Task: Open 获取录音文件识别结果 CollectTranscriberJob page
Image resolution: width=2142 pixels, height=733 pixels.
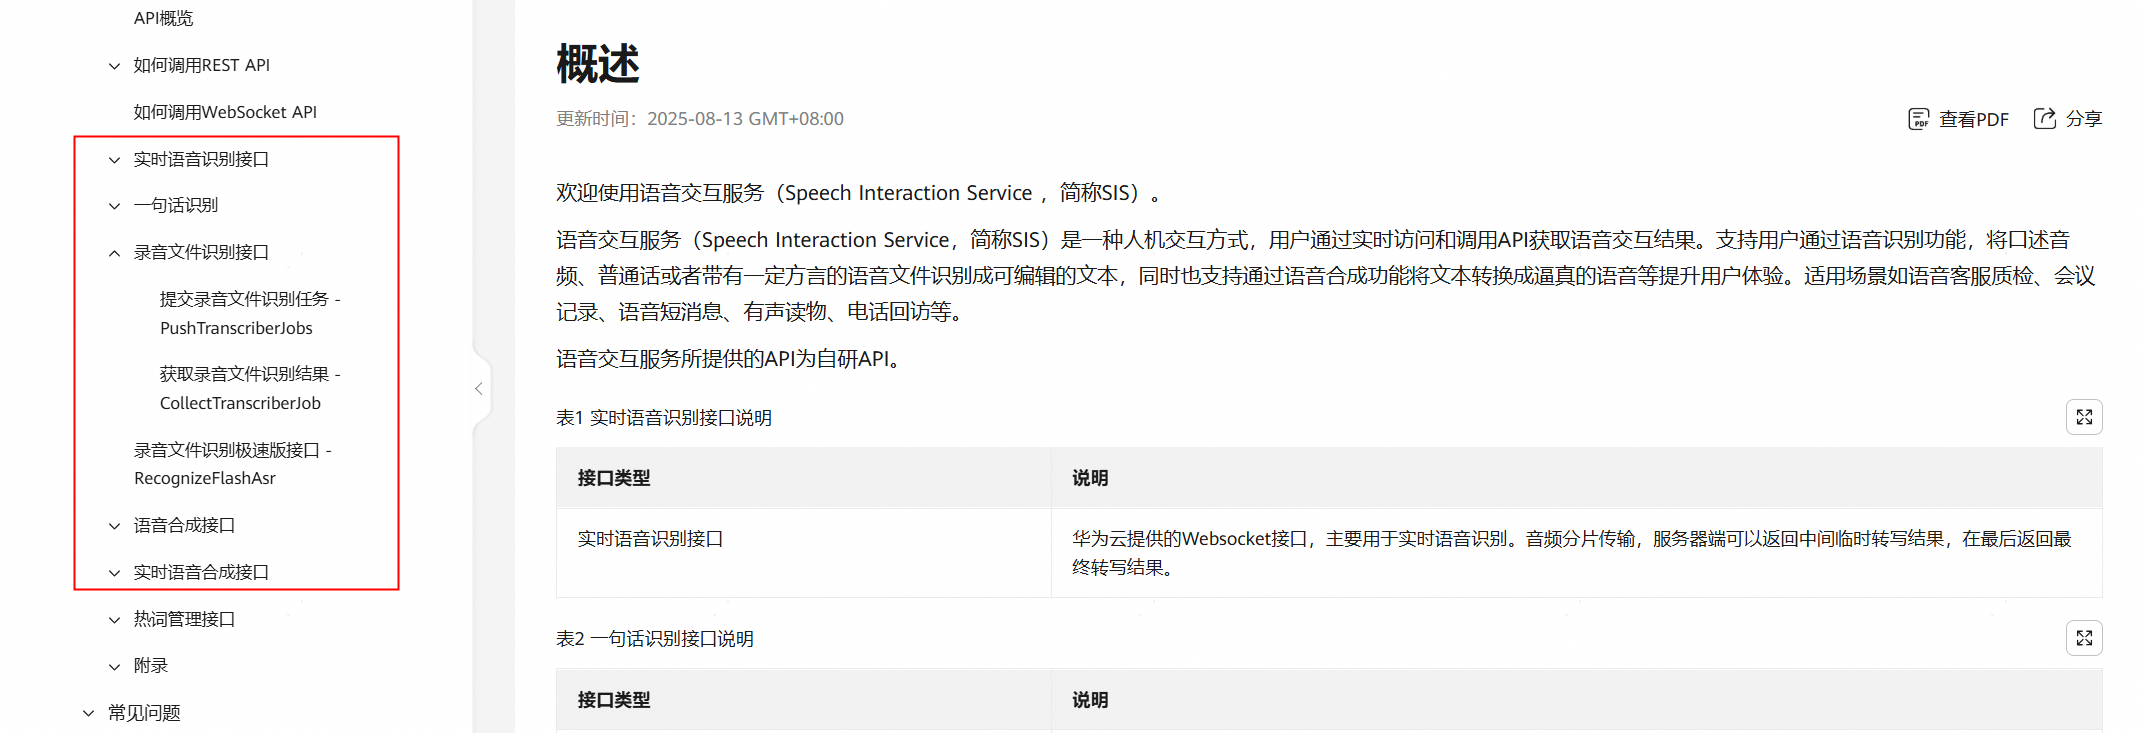Action: point(250,388)
